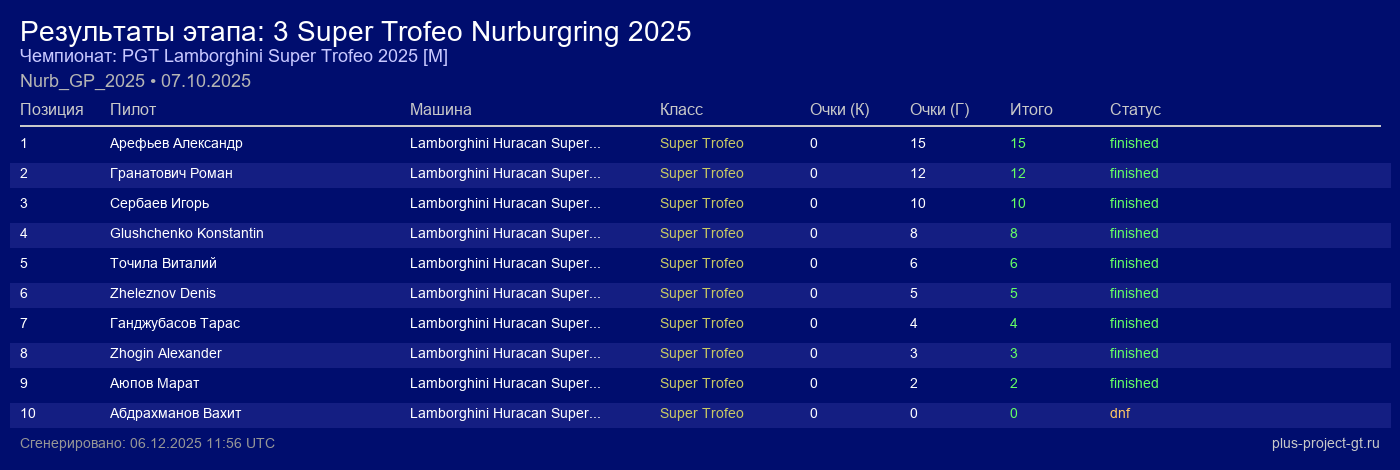
Task: Click the Пилот column header
Action: click(x=133, y=109)
